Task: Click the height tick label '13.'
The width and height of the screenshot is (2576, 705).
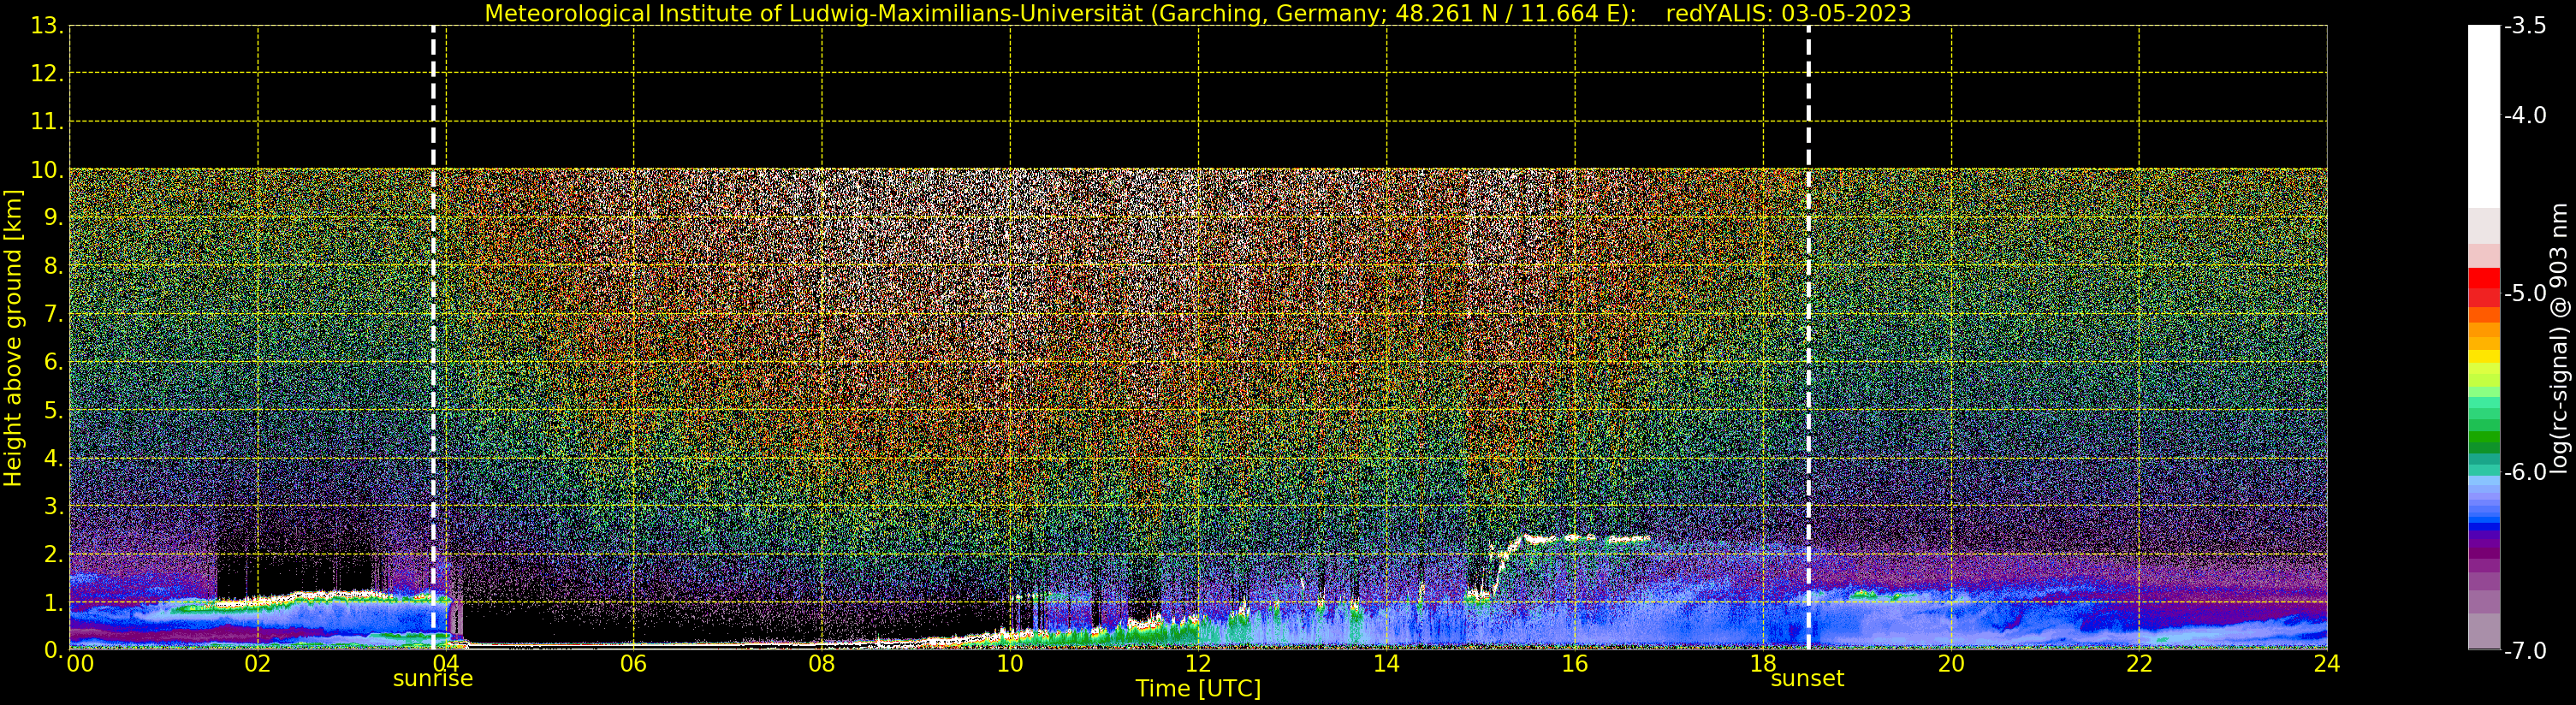Action: (47, 26)
